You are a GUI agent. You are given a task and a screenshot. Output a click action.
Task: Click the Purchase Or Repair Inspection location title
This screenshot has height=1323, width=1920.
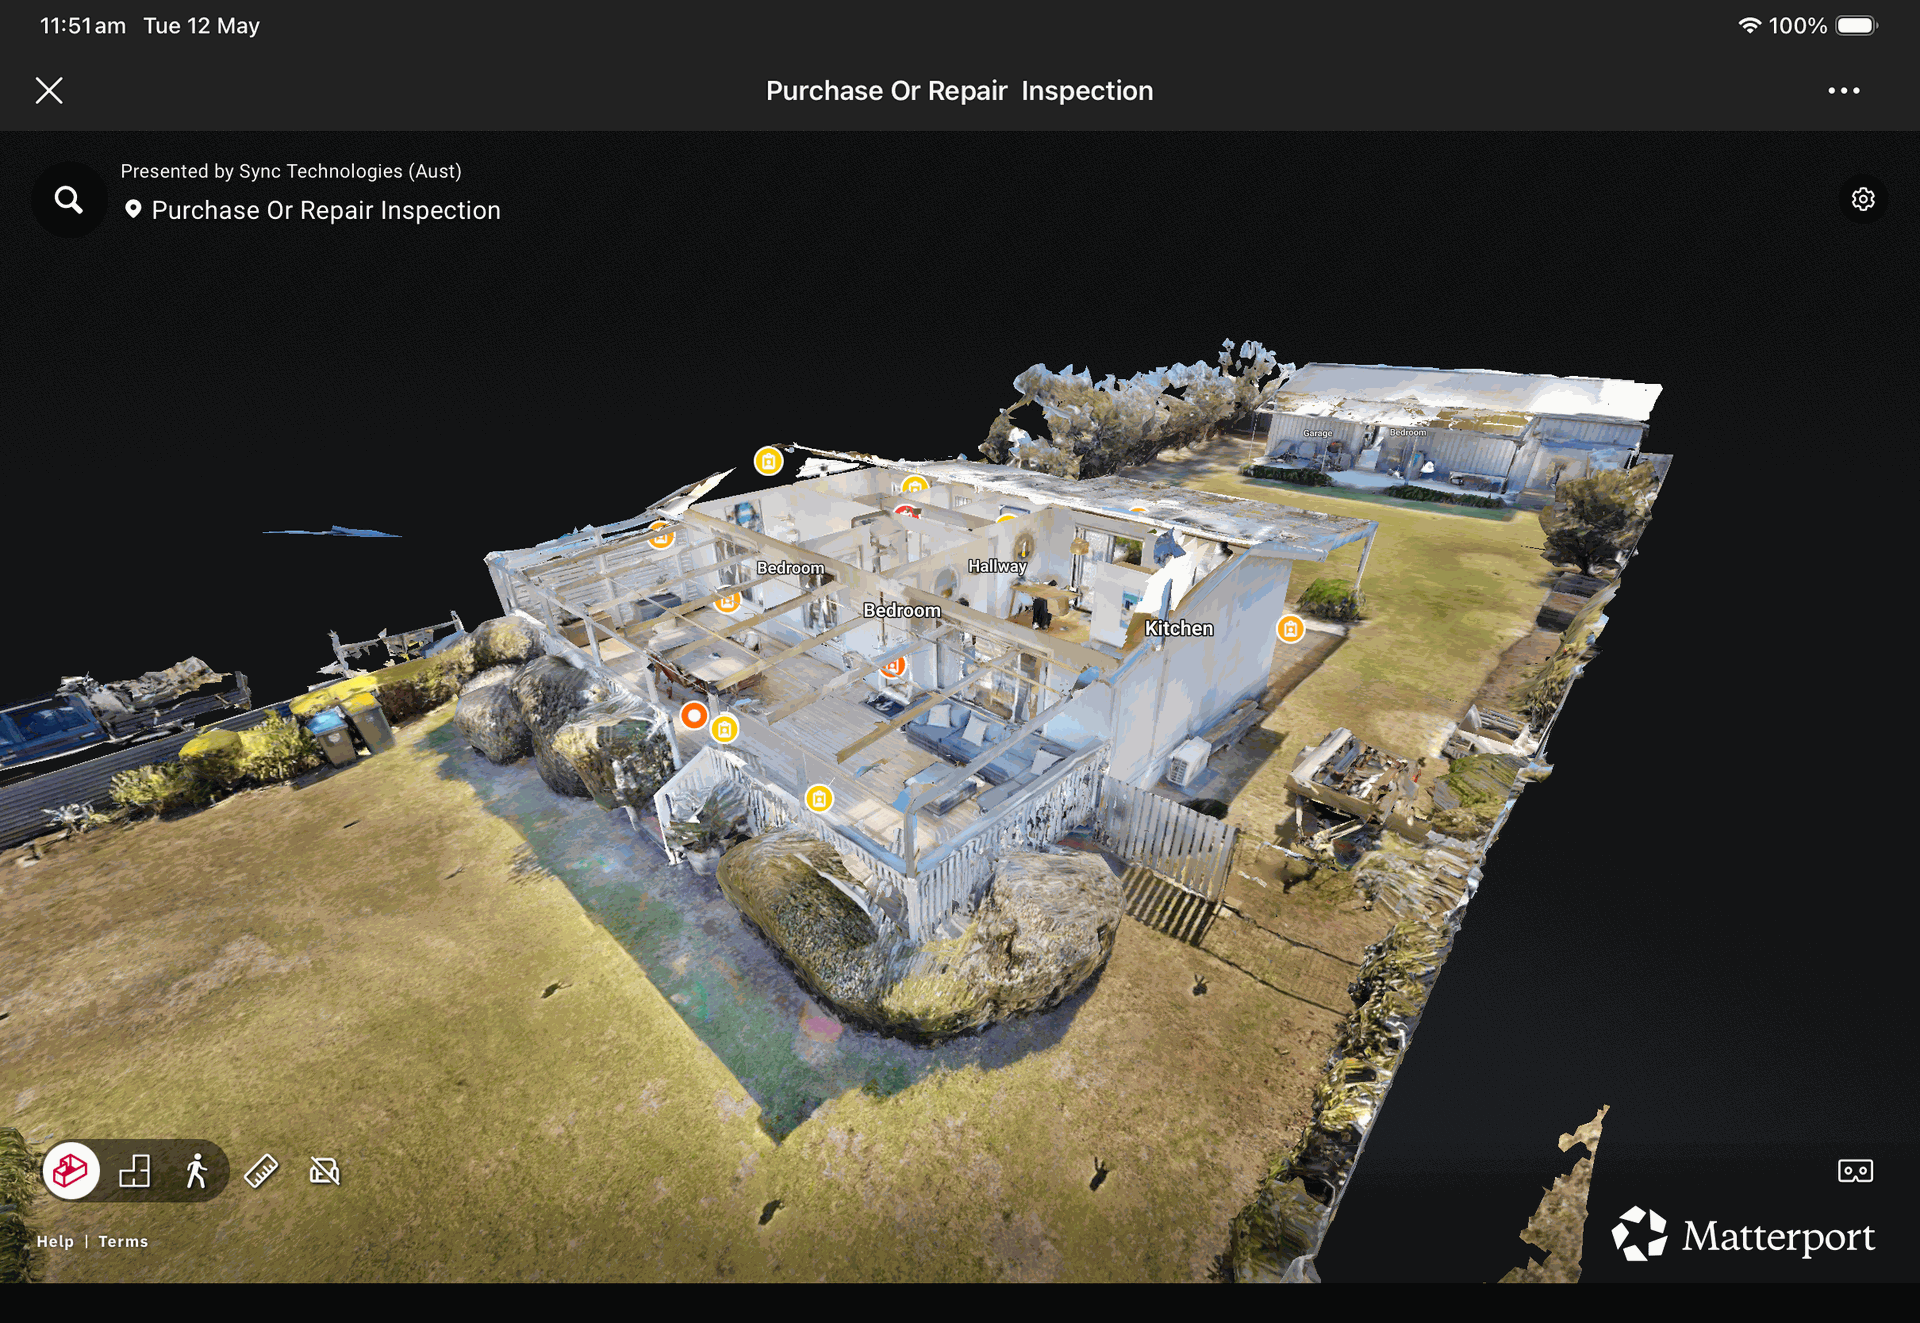tap(326, 210)
